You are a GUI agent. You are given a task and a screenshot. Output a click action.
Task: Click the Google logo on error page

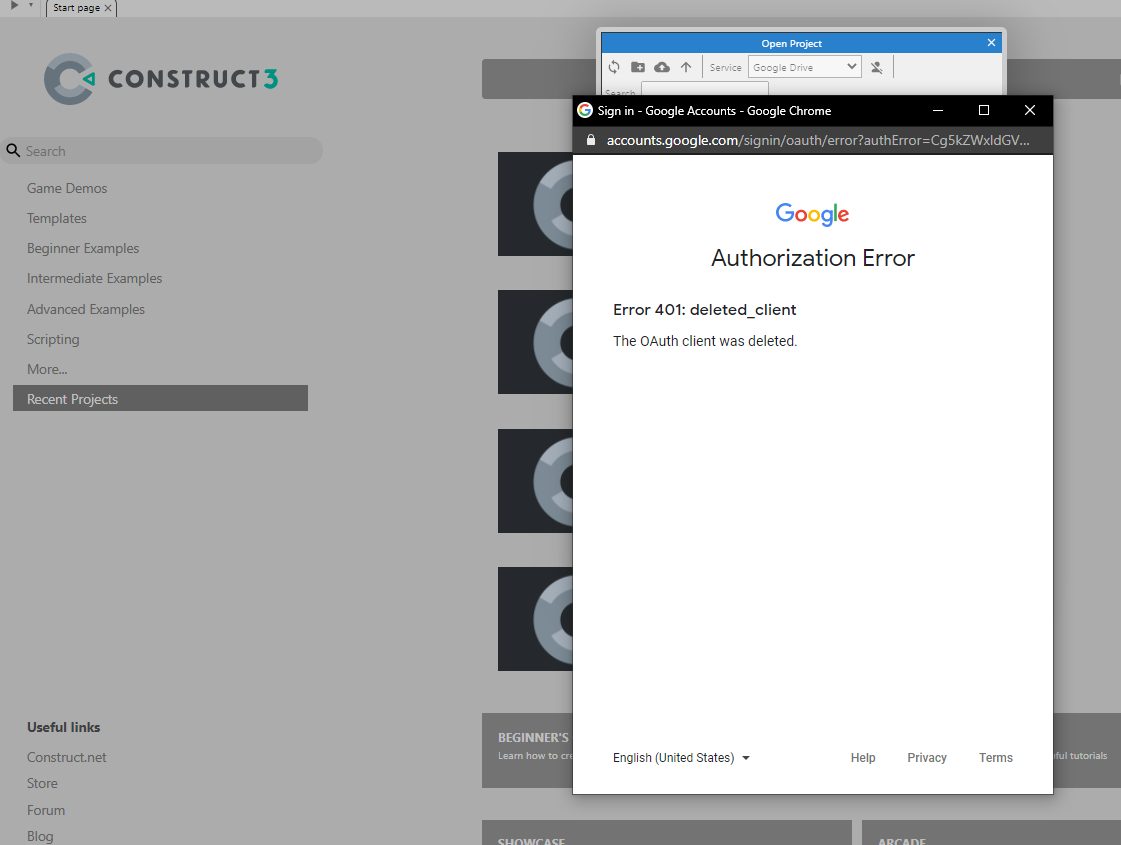pyautogui.click(x=812, y=214)
